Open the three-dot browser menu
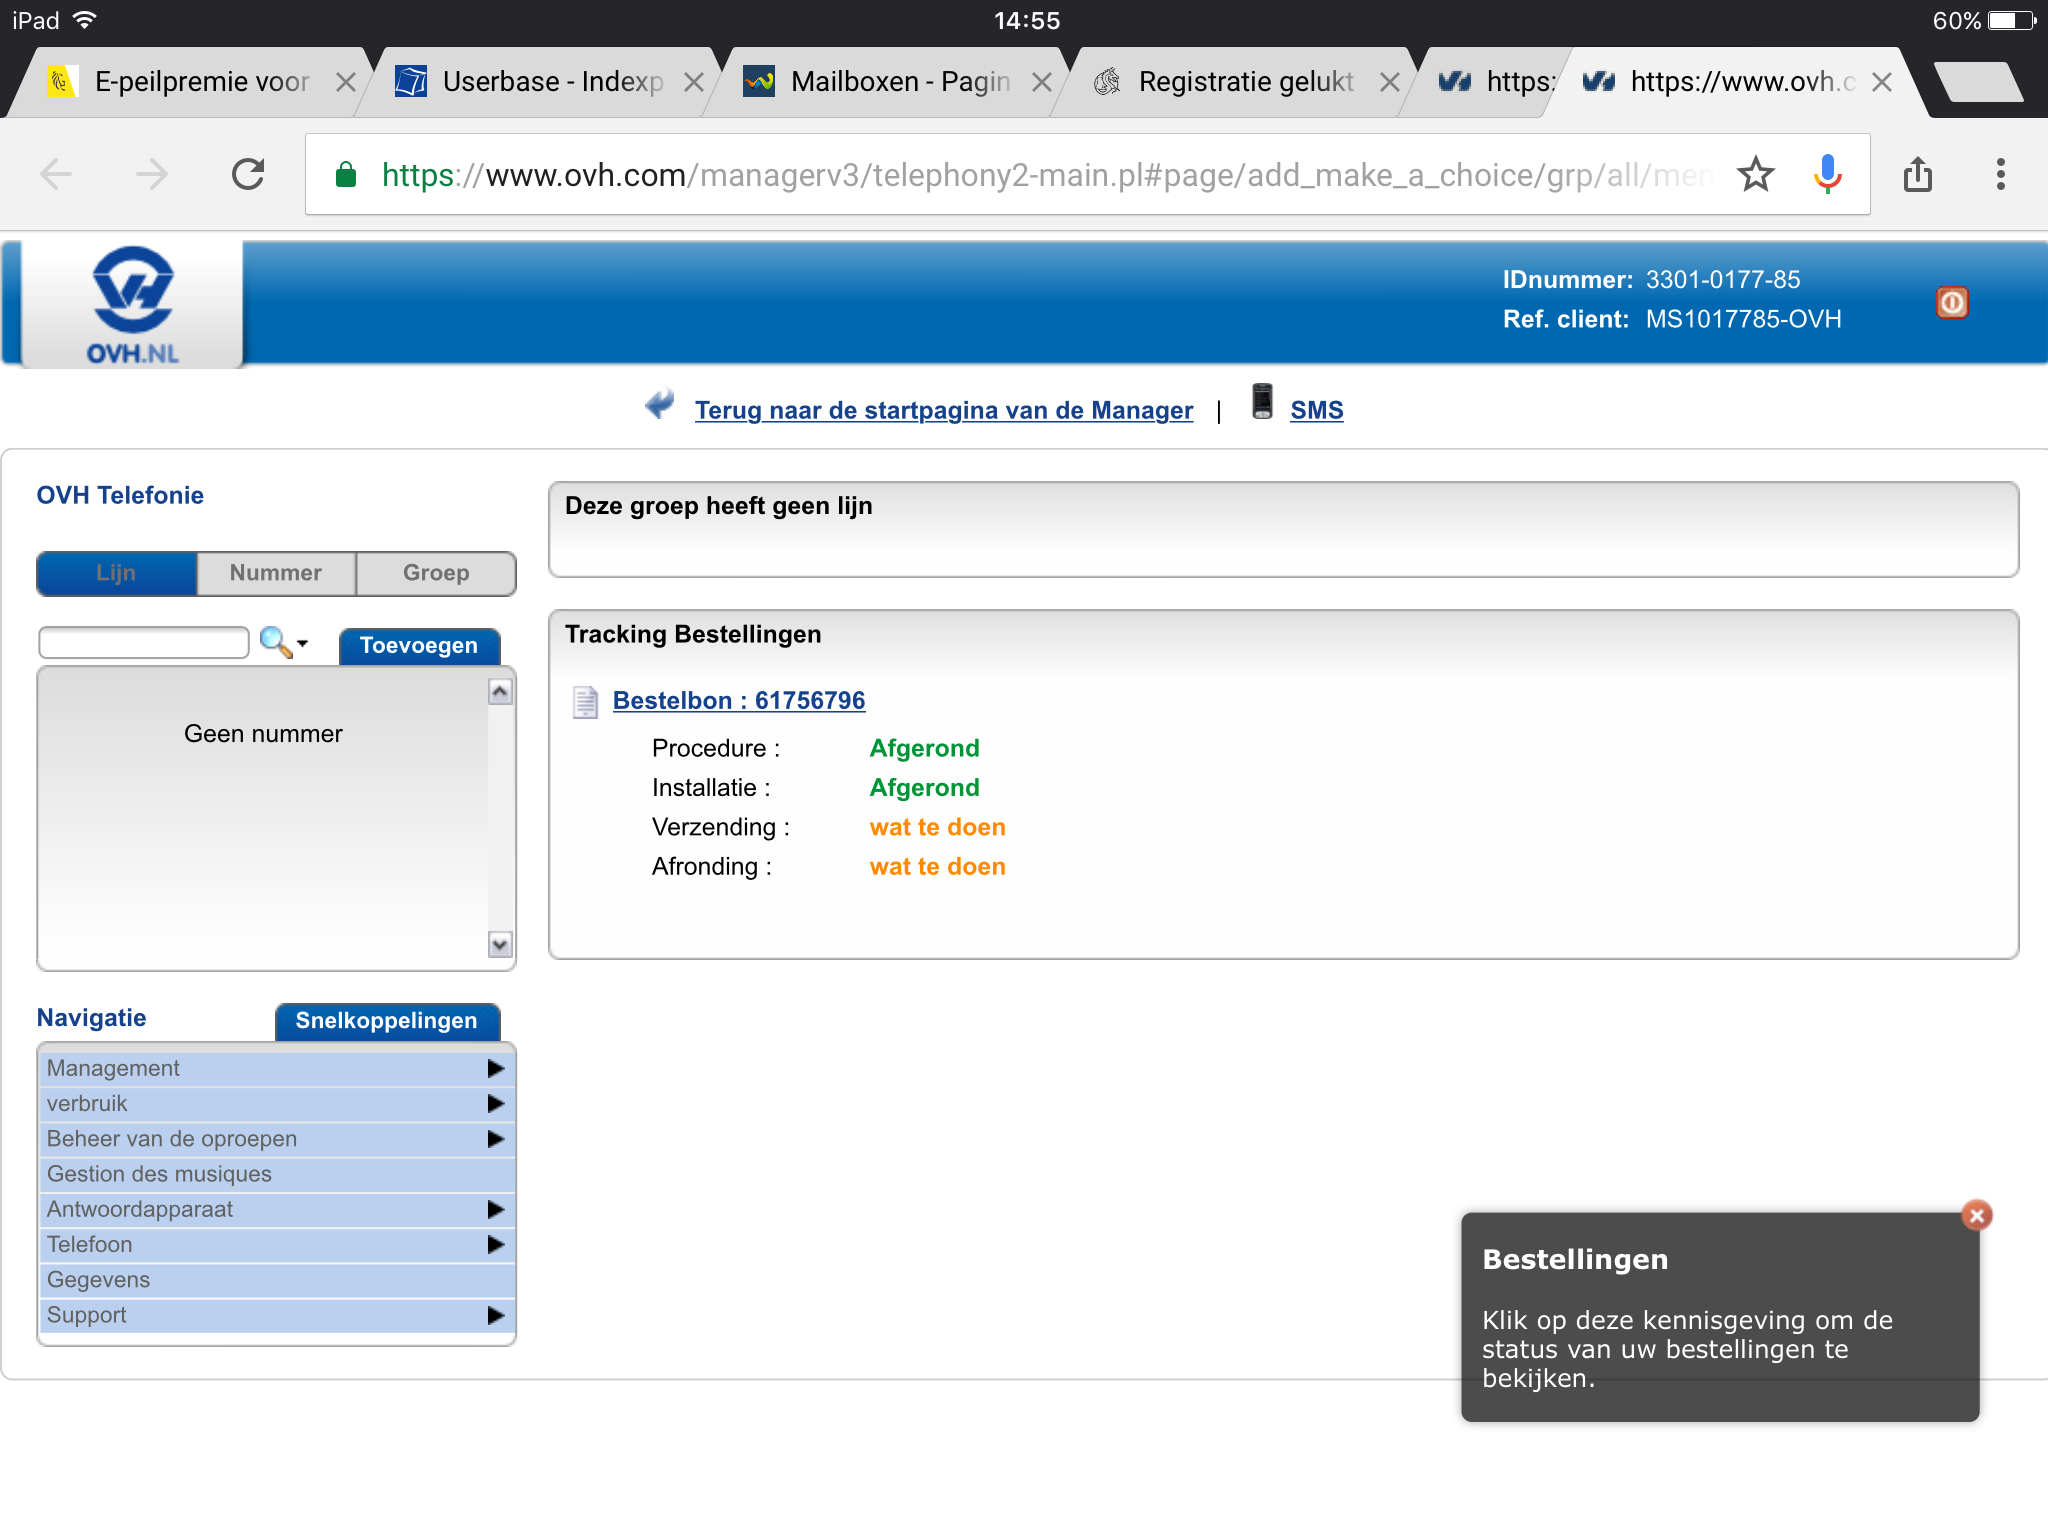This screenshot has height=1536, width=2048. tap(2000, 175)
